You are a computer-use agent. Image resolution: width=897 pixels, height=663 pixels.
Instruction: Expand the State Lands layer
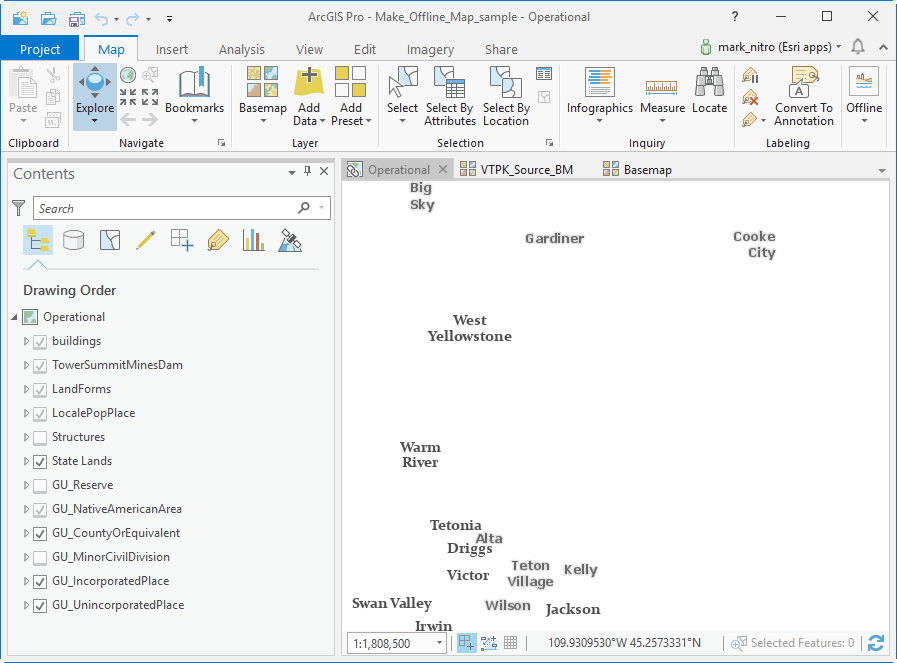click(x=26, y=461)
